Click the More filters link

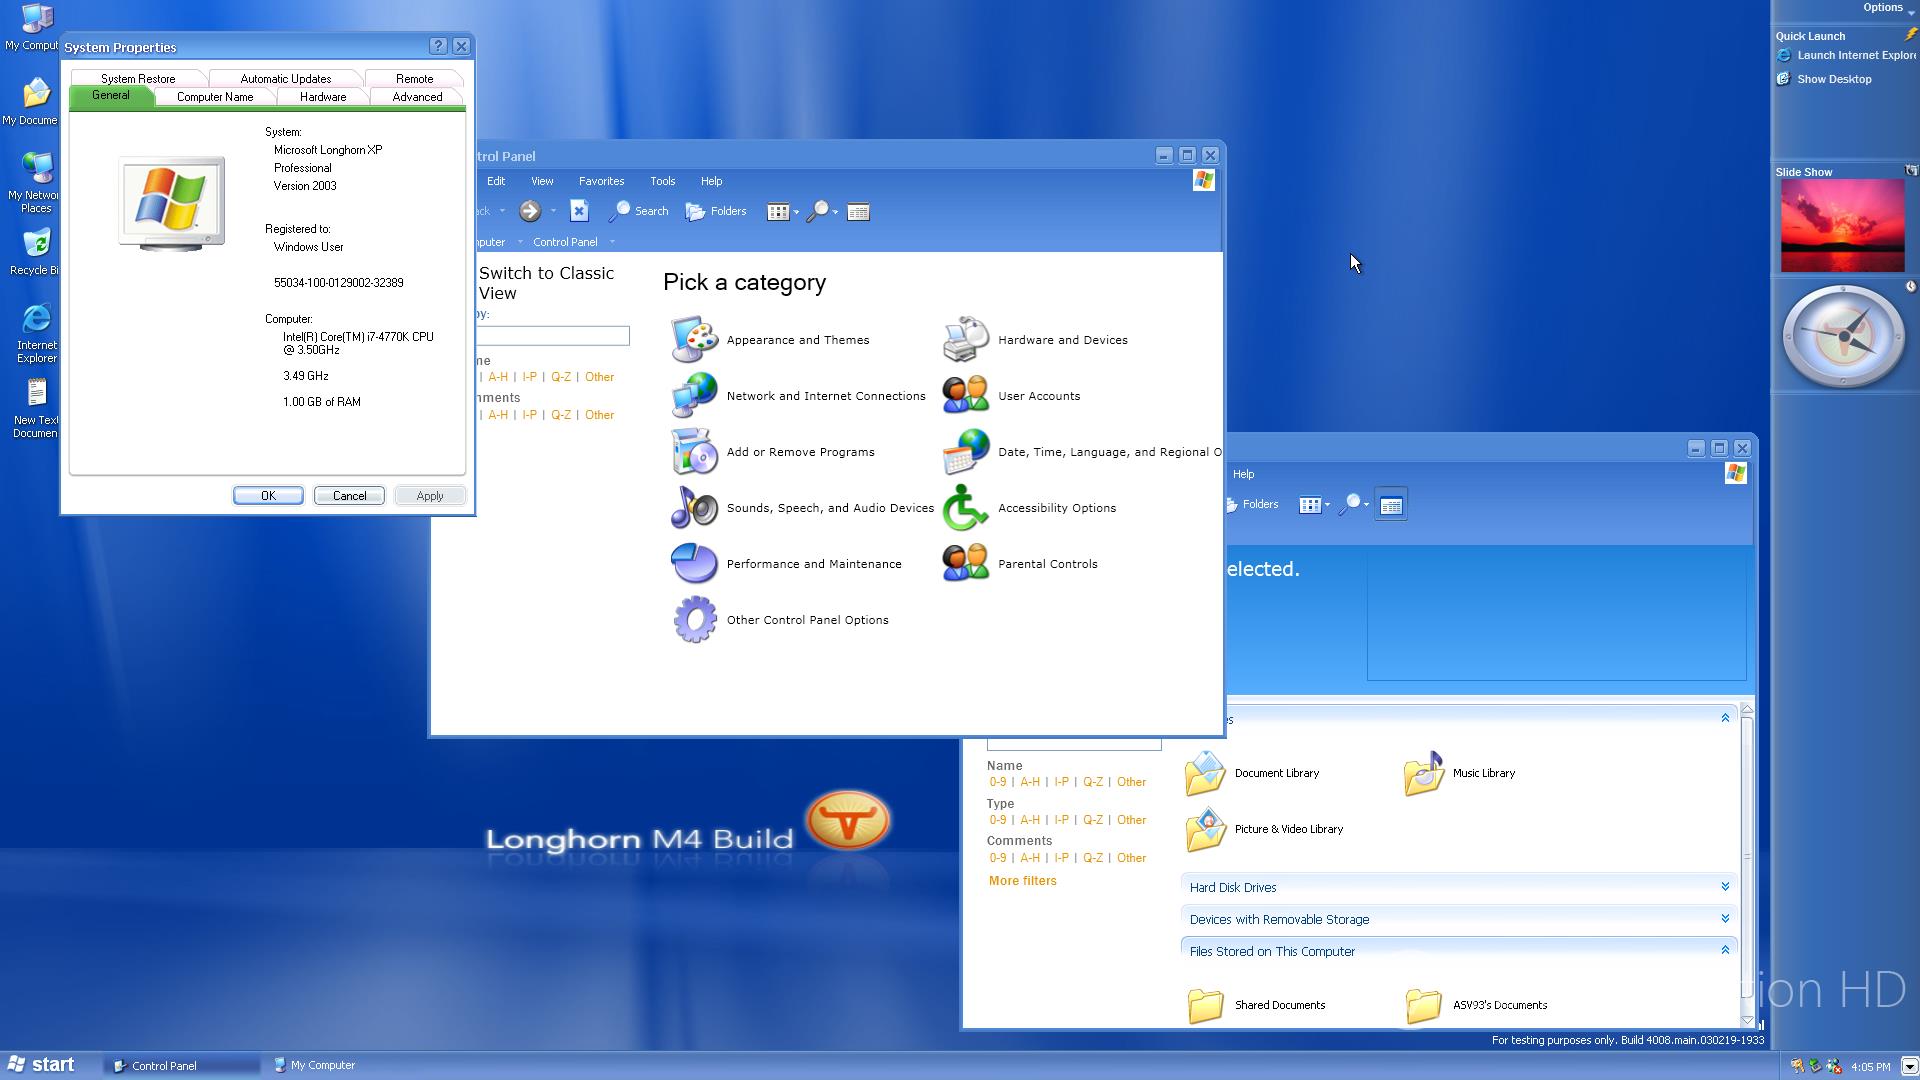pos(1022,881)
